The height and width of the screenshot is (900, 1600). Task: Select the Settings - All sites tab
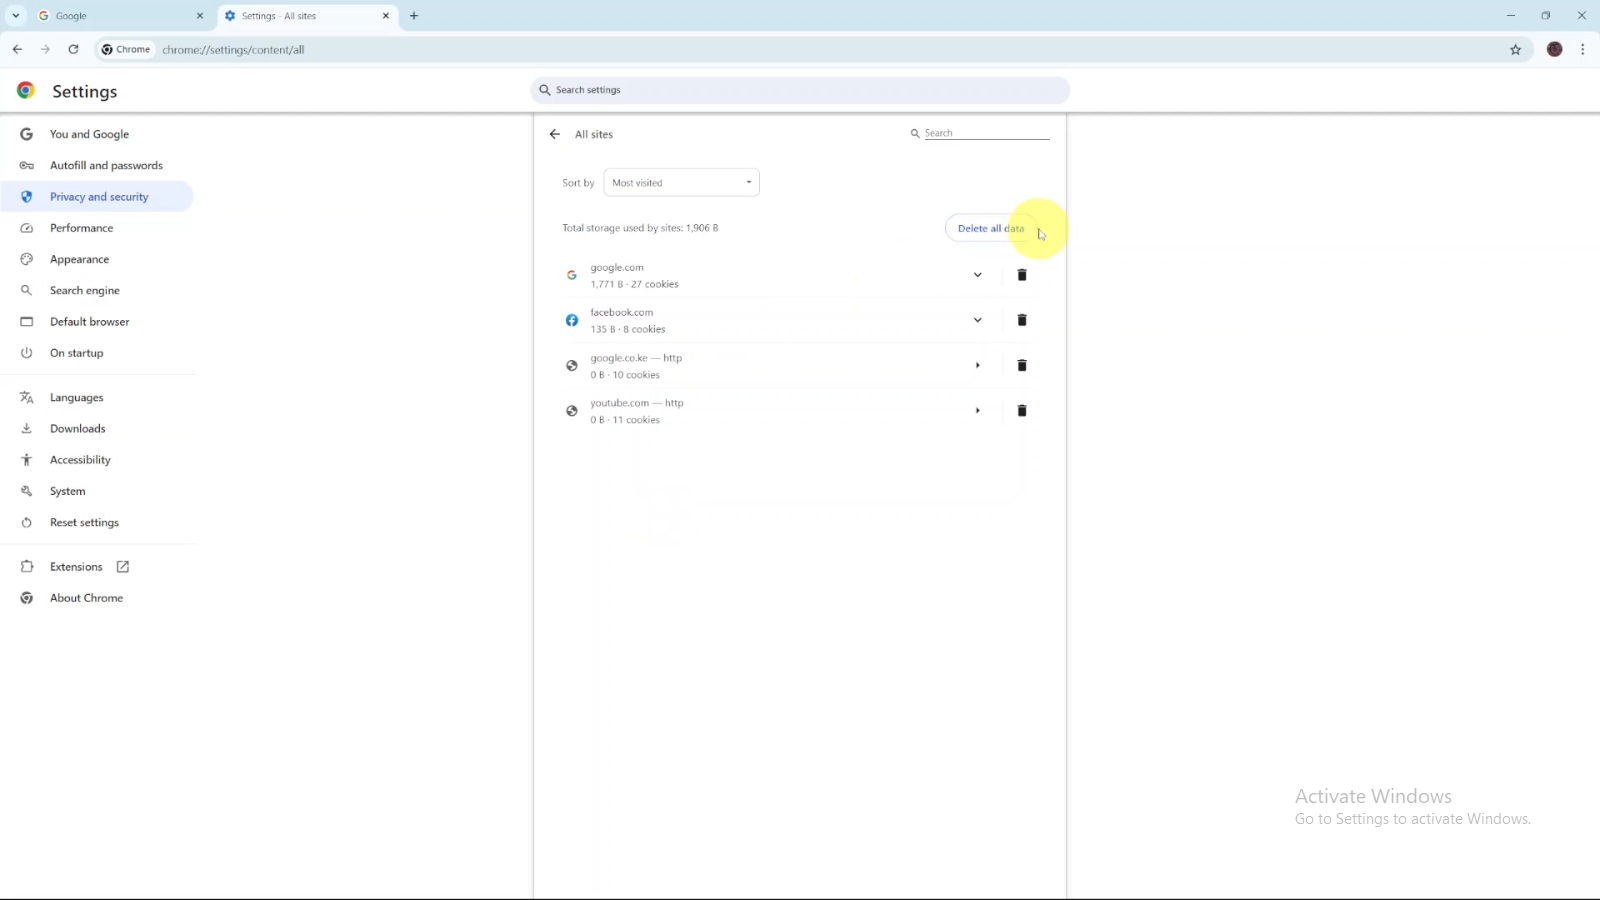[307, 16]
